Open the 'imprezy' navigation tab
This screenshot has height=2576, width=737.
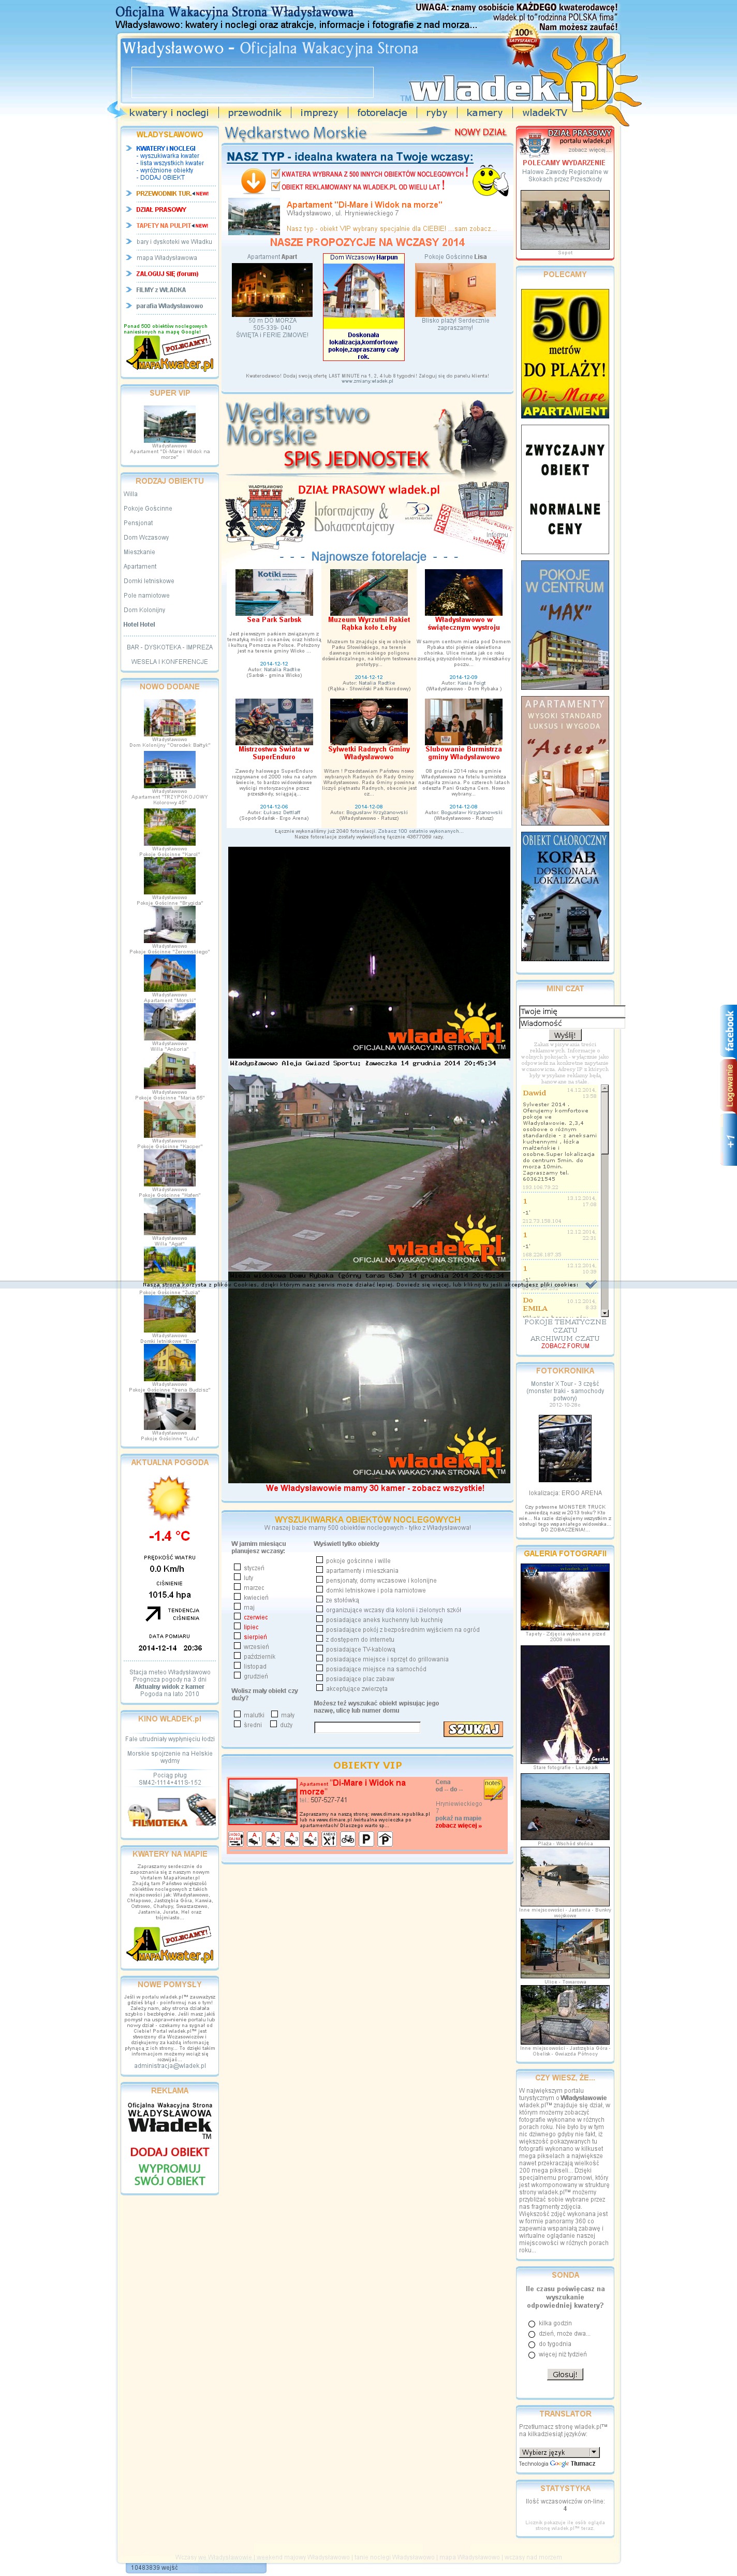319,113
